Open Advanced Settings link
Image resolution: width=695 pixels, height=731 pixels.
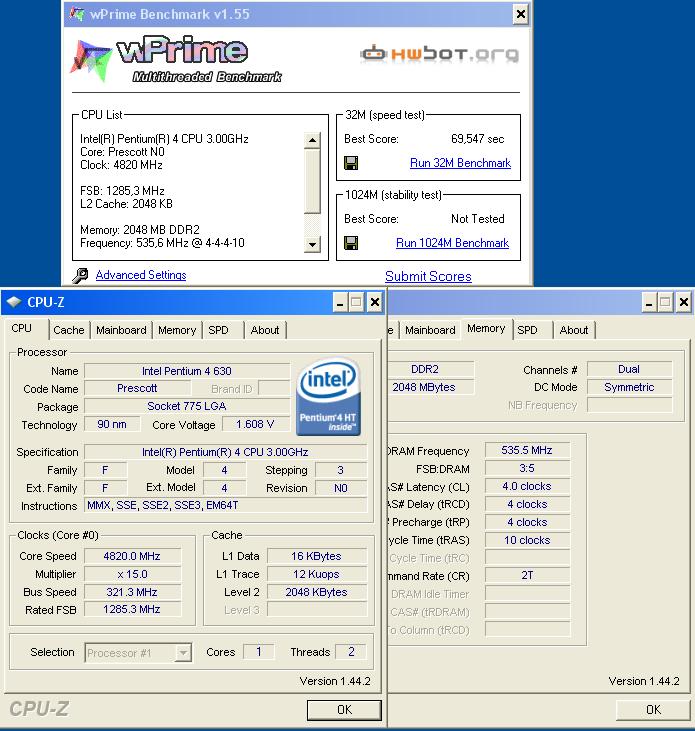(x=141, y=275)
